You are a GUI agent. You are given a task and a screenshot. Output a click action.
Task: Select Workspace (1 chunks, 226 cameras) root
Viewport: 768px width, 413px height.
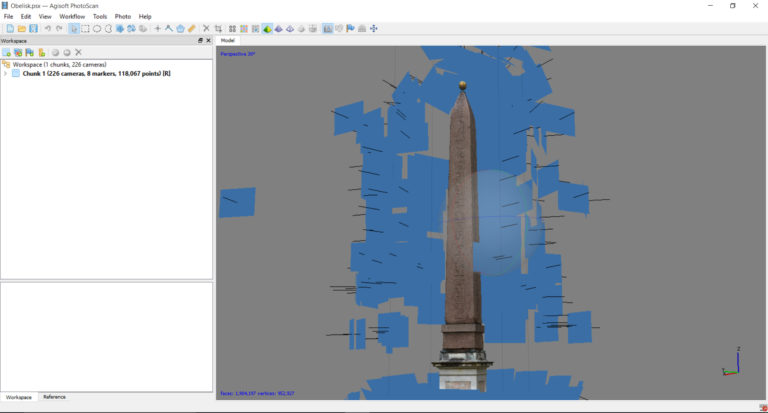59,65
